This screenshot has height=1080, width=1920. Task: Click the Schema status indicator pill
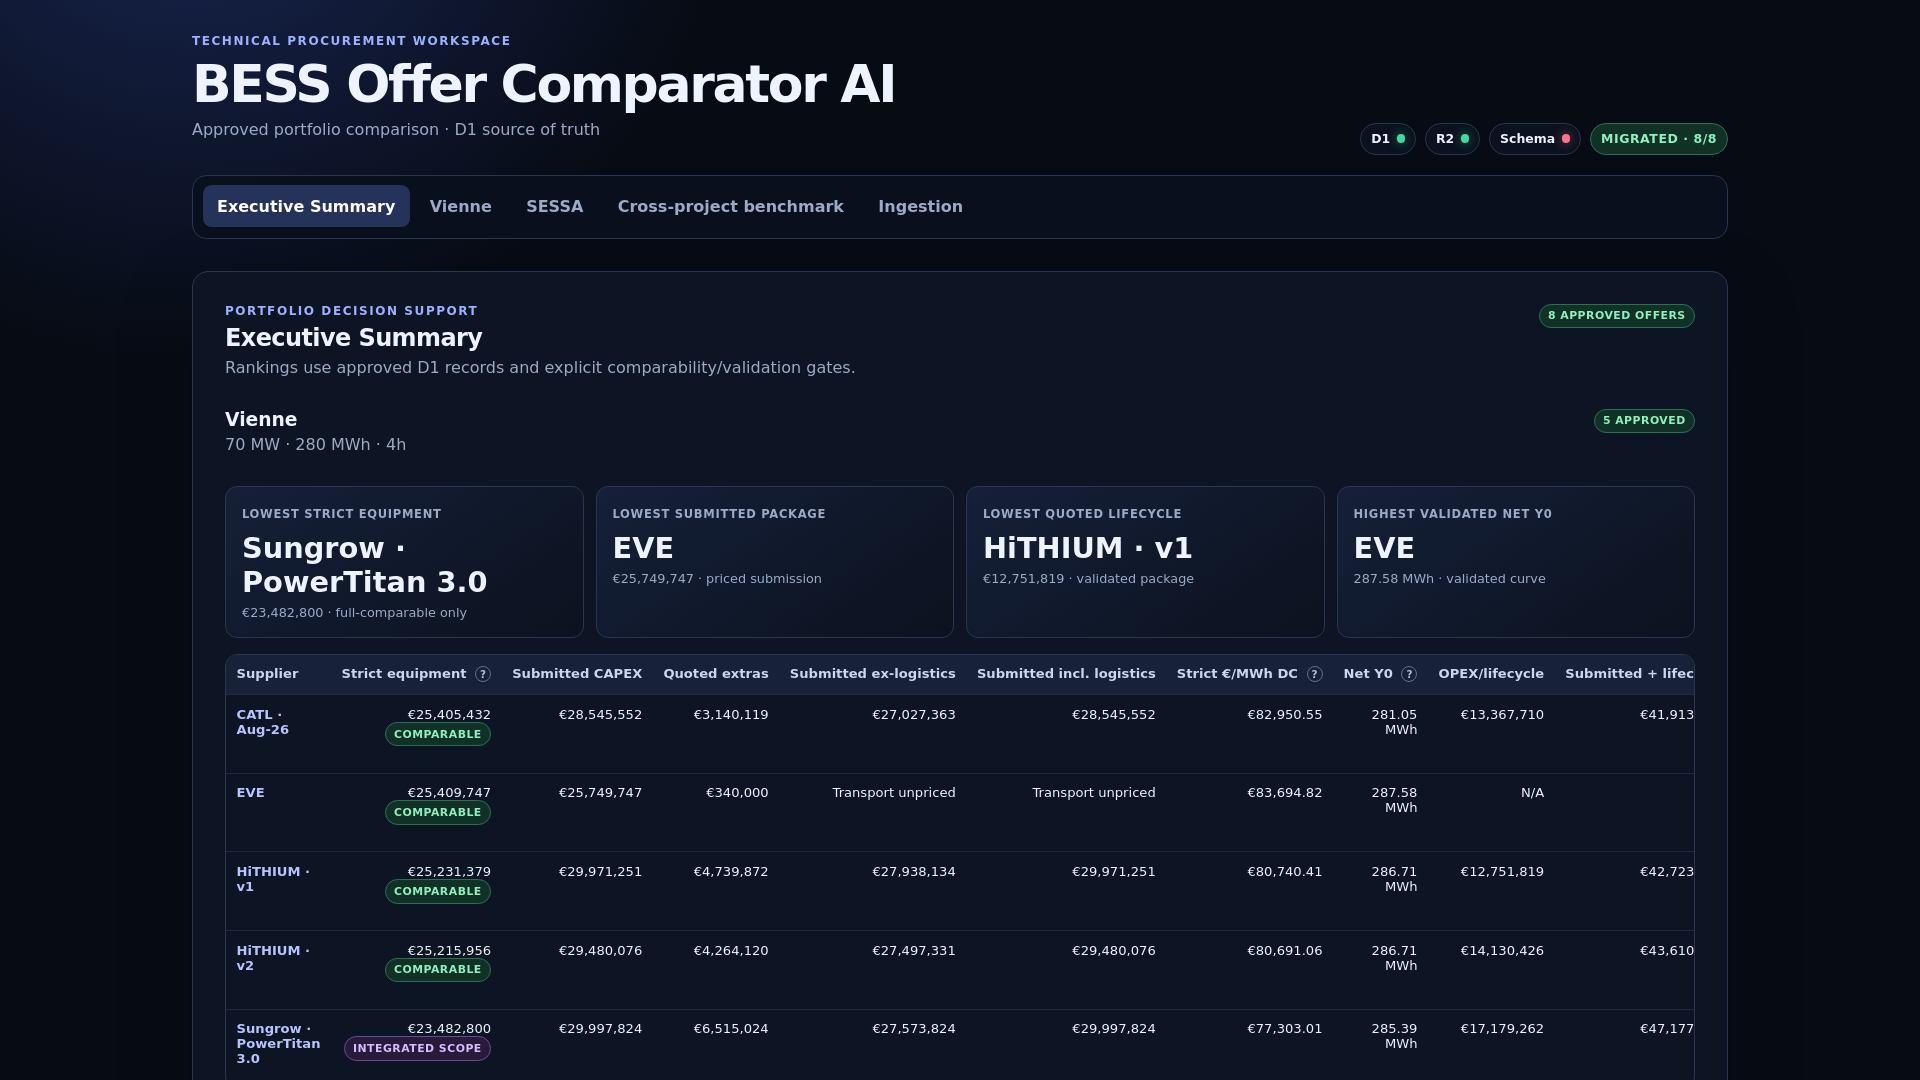point(1535,139)
